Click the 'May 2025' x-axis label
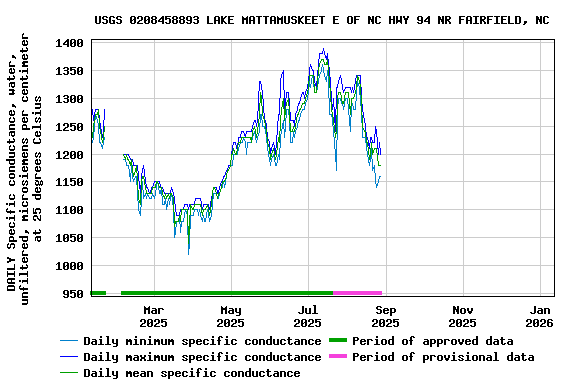Image resolution: width=576 pixels, height=384 pixels. 231,317
